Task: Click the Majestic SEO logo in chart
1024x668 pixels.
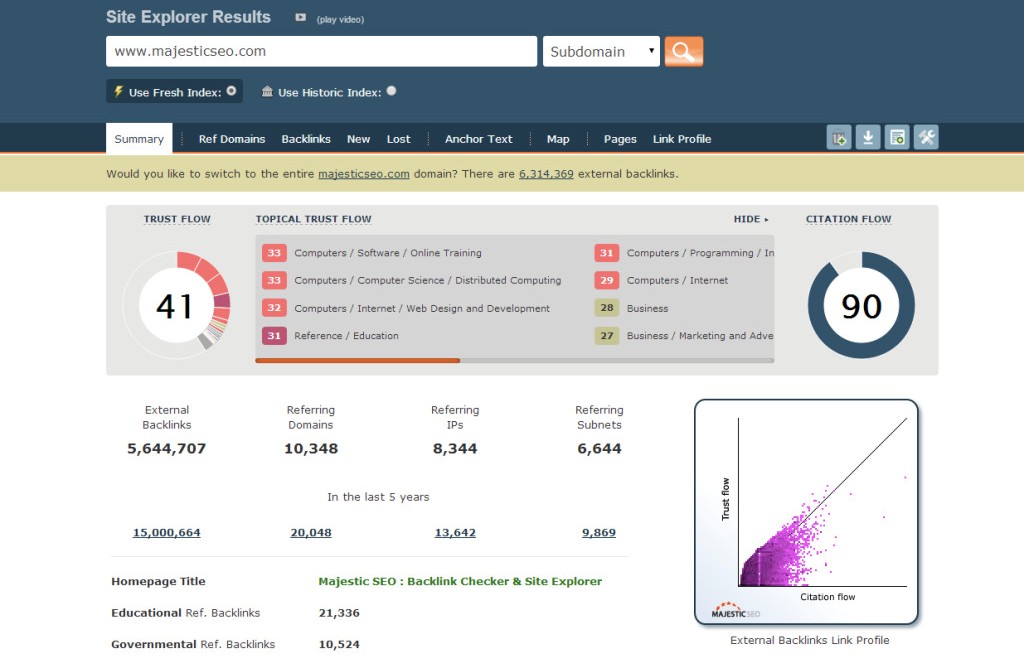Action: tap(735, 611)
